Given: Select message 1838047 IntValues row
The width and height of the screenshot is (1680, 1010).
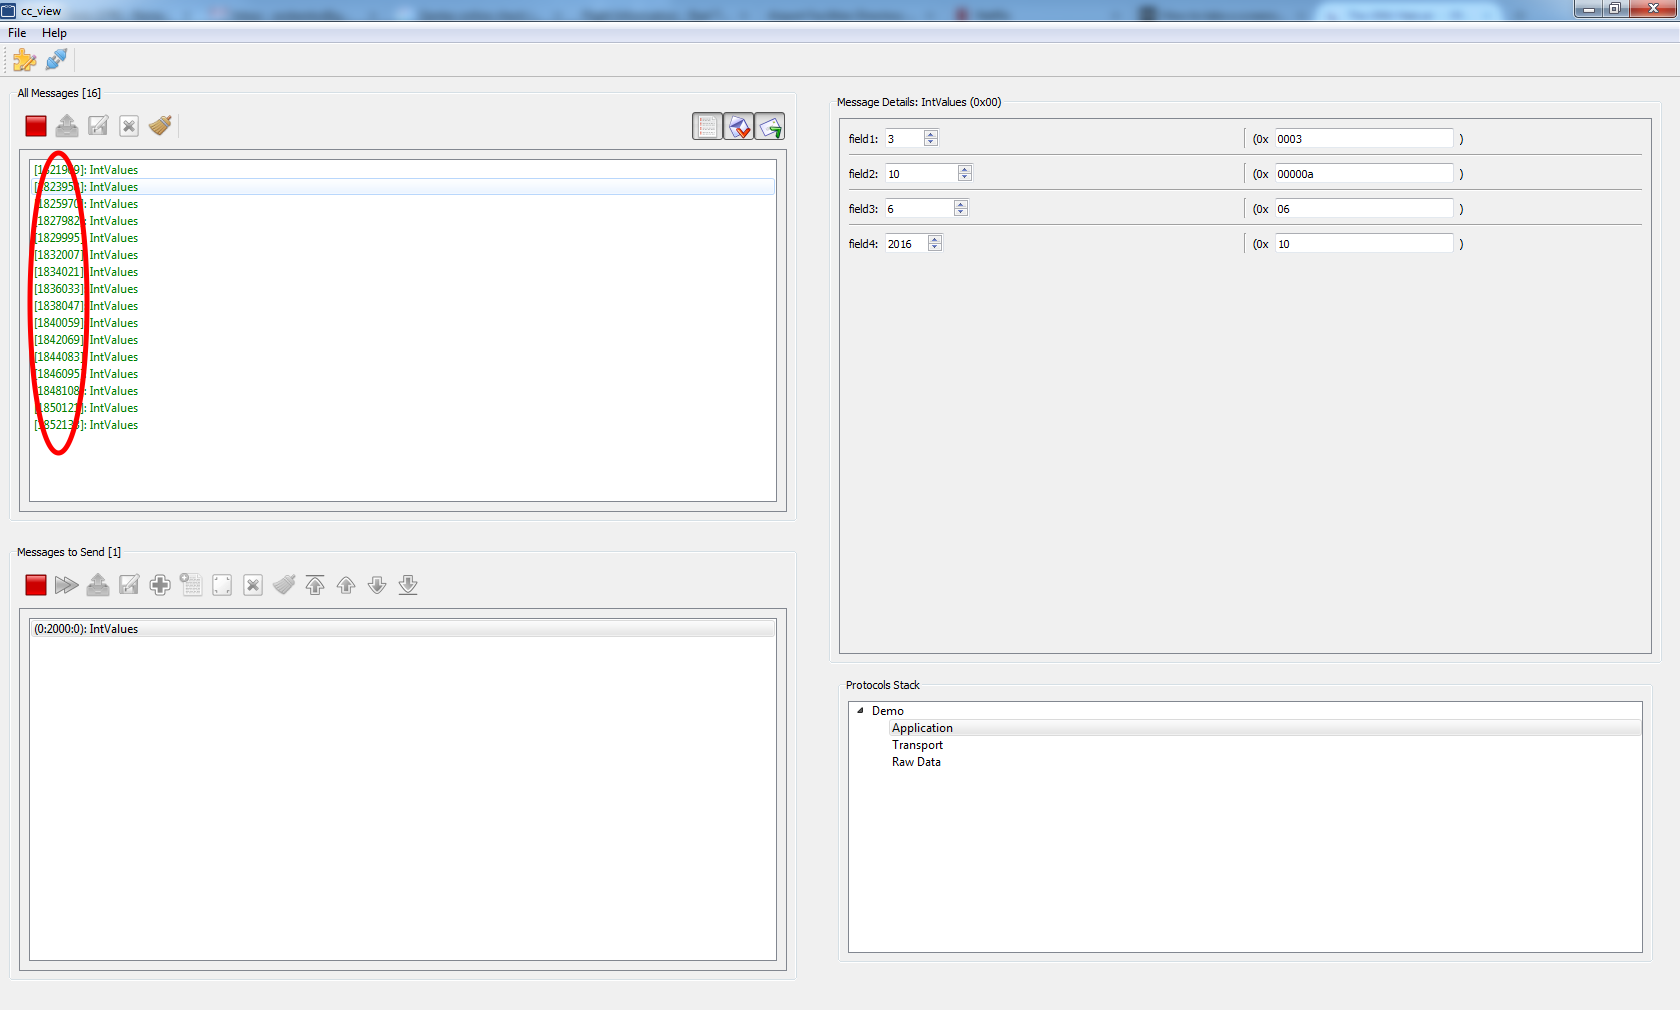Looking at the screenshot, I should point(403,306).
